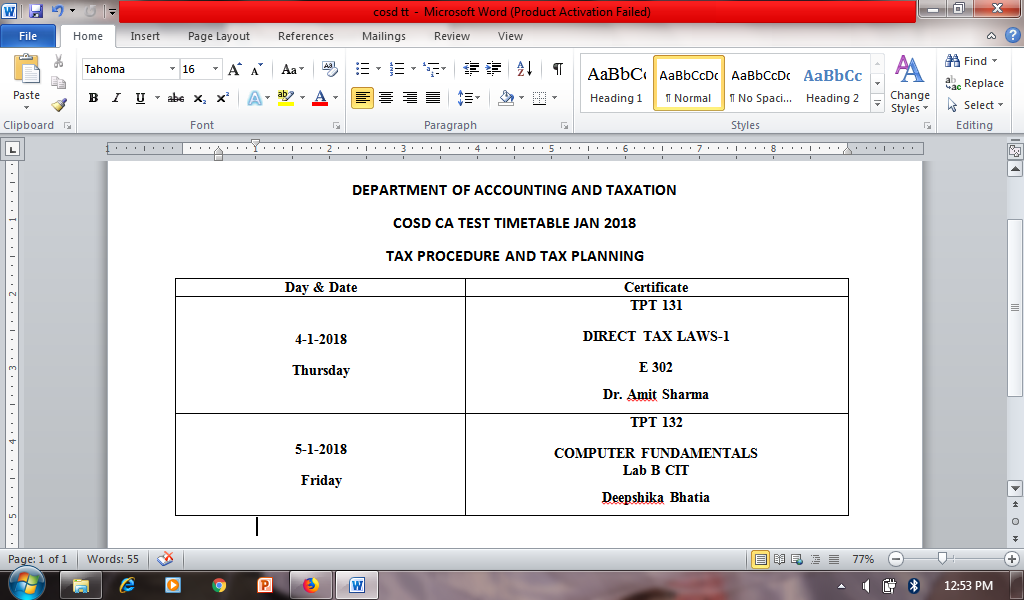Open the Insert ribbon tab
Viewport: 1024px width, 600px height.
pyautogui.click(x=145, y=36)
